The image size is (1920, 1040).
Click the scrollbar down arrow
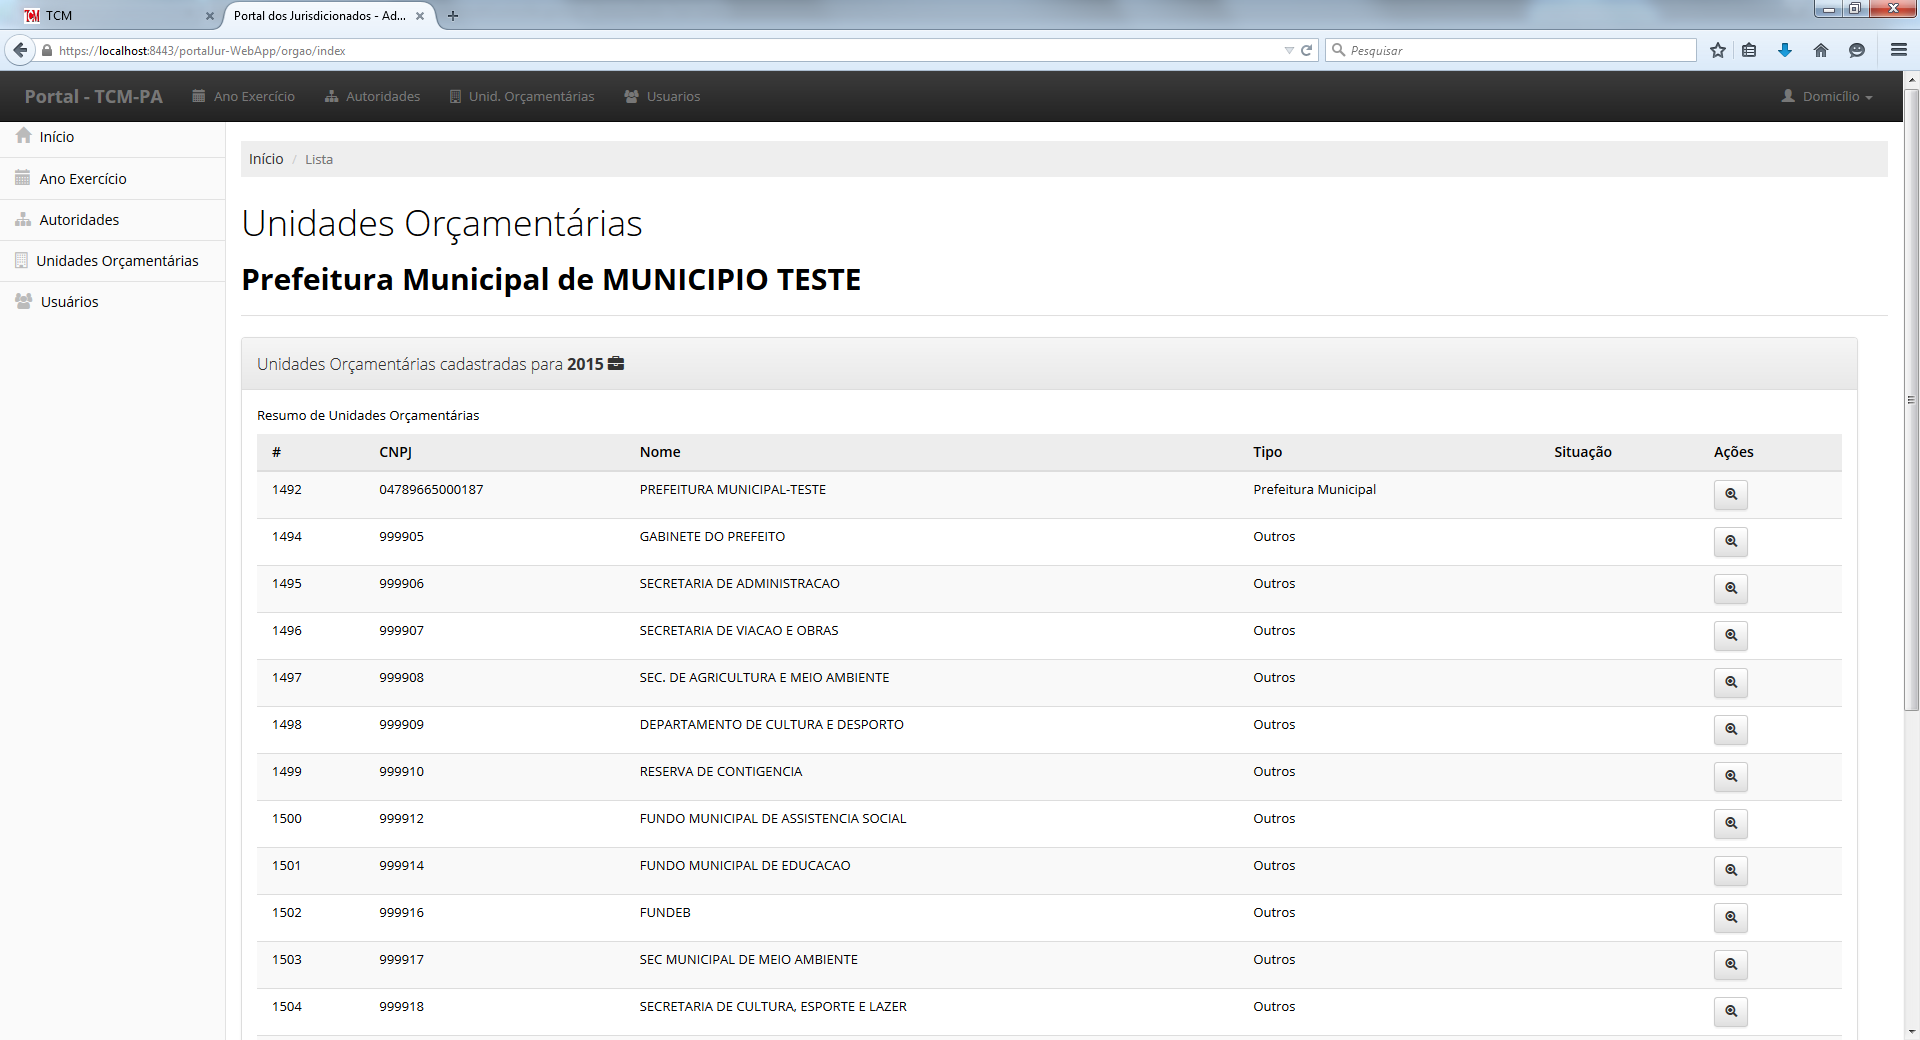point(1911,1031)
